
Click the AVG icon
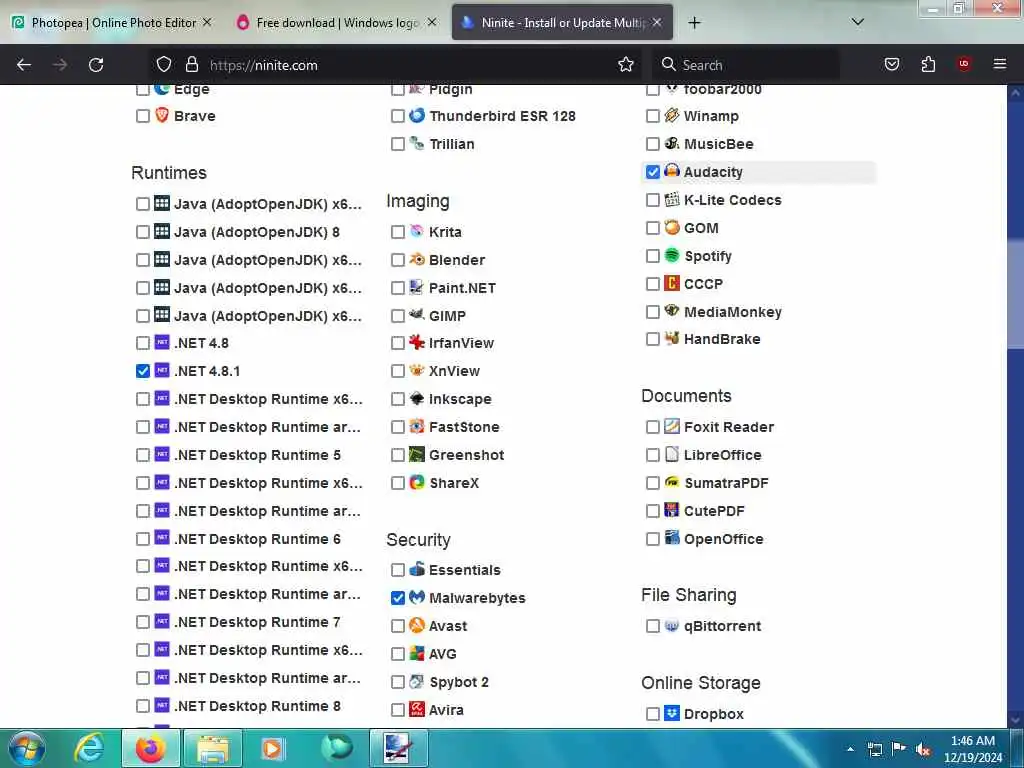(x=417, y=653)
